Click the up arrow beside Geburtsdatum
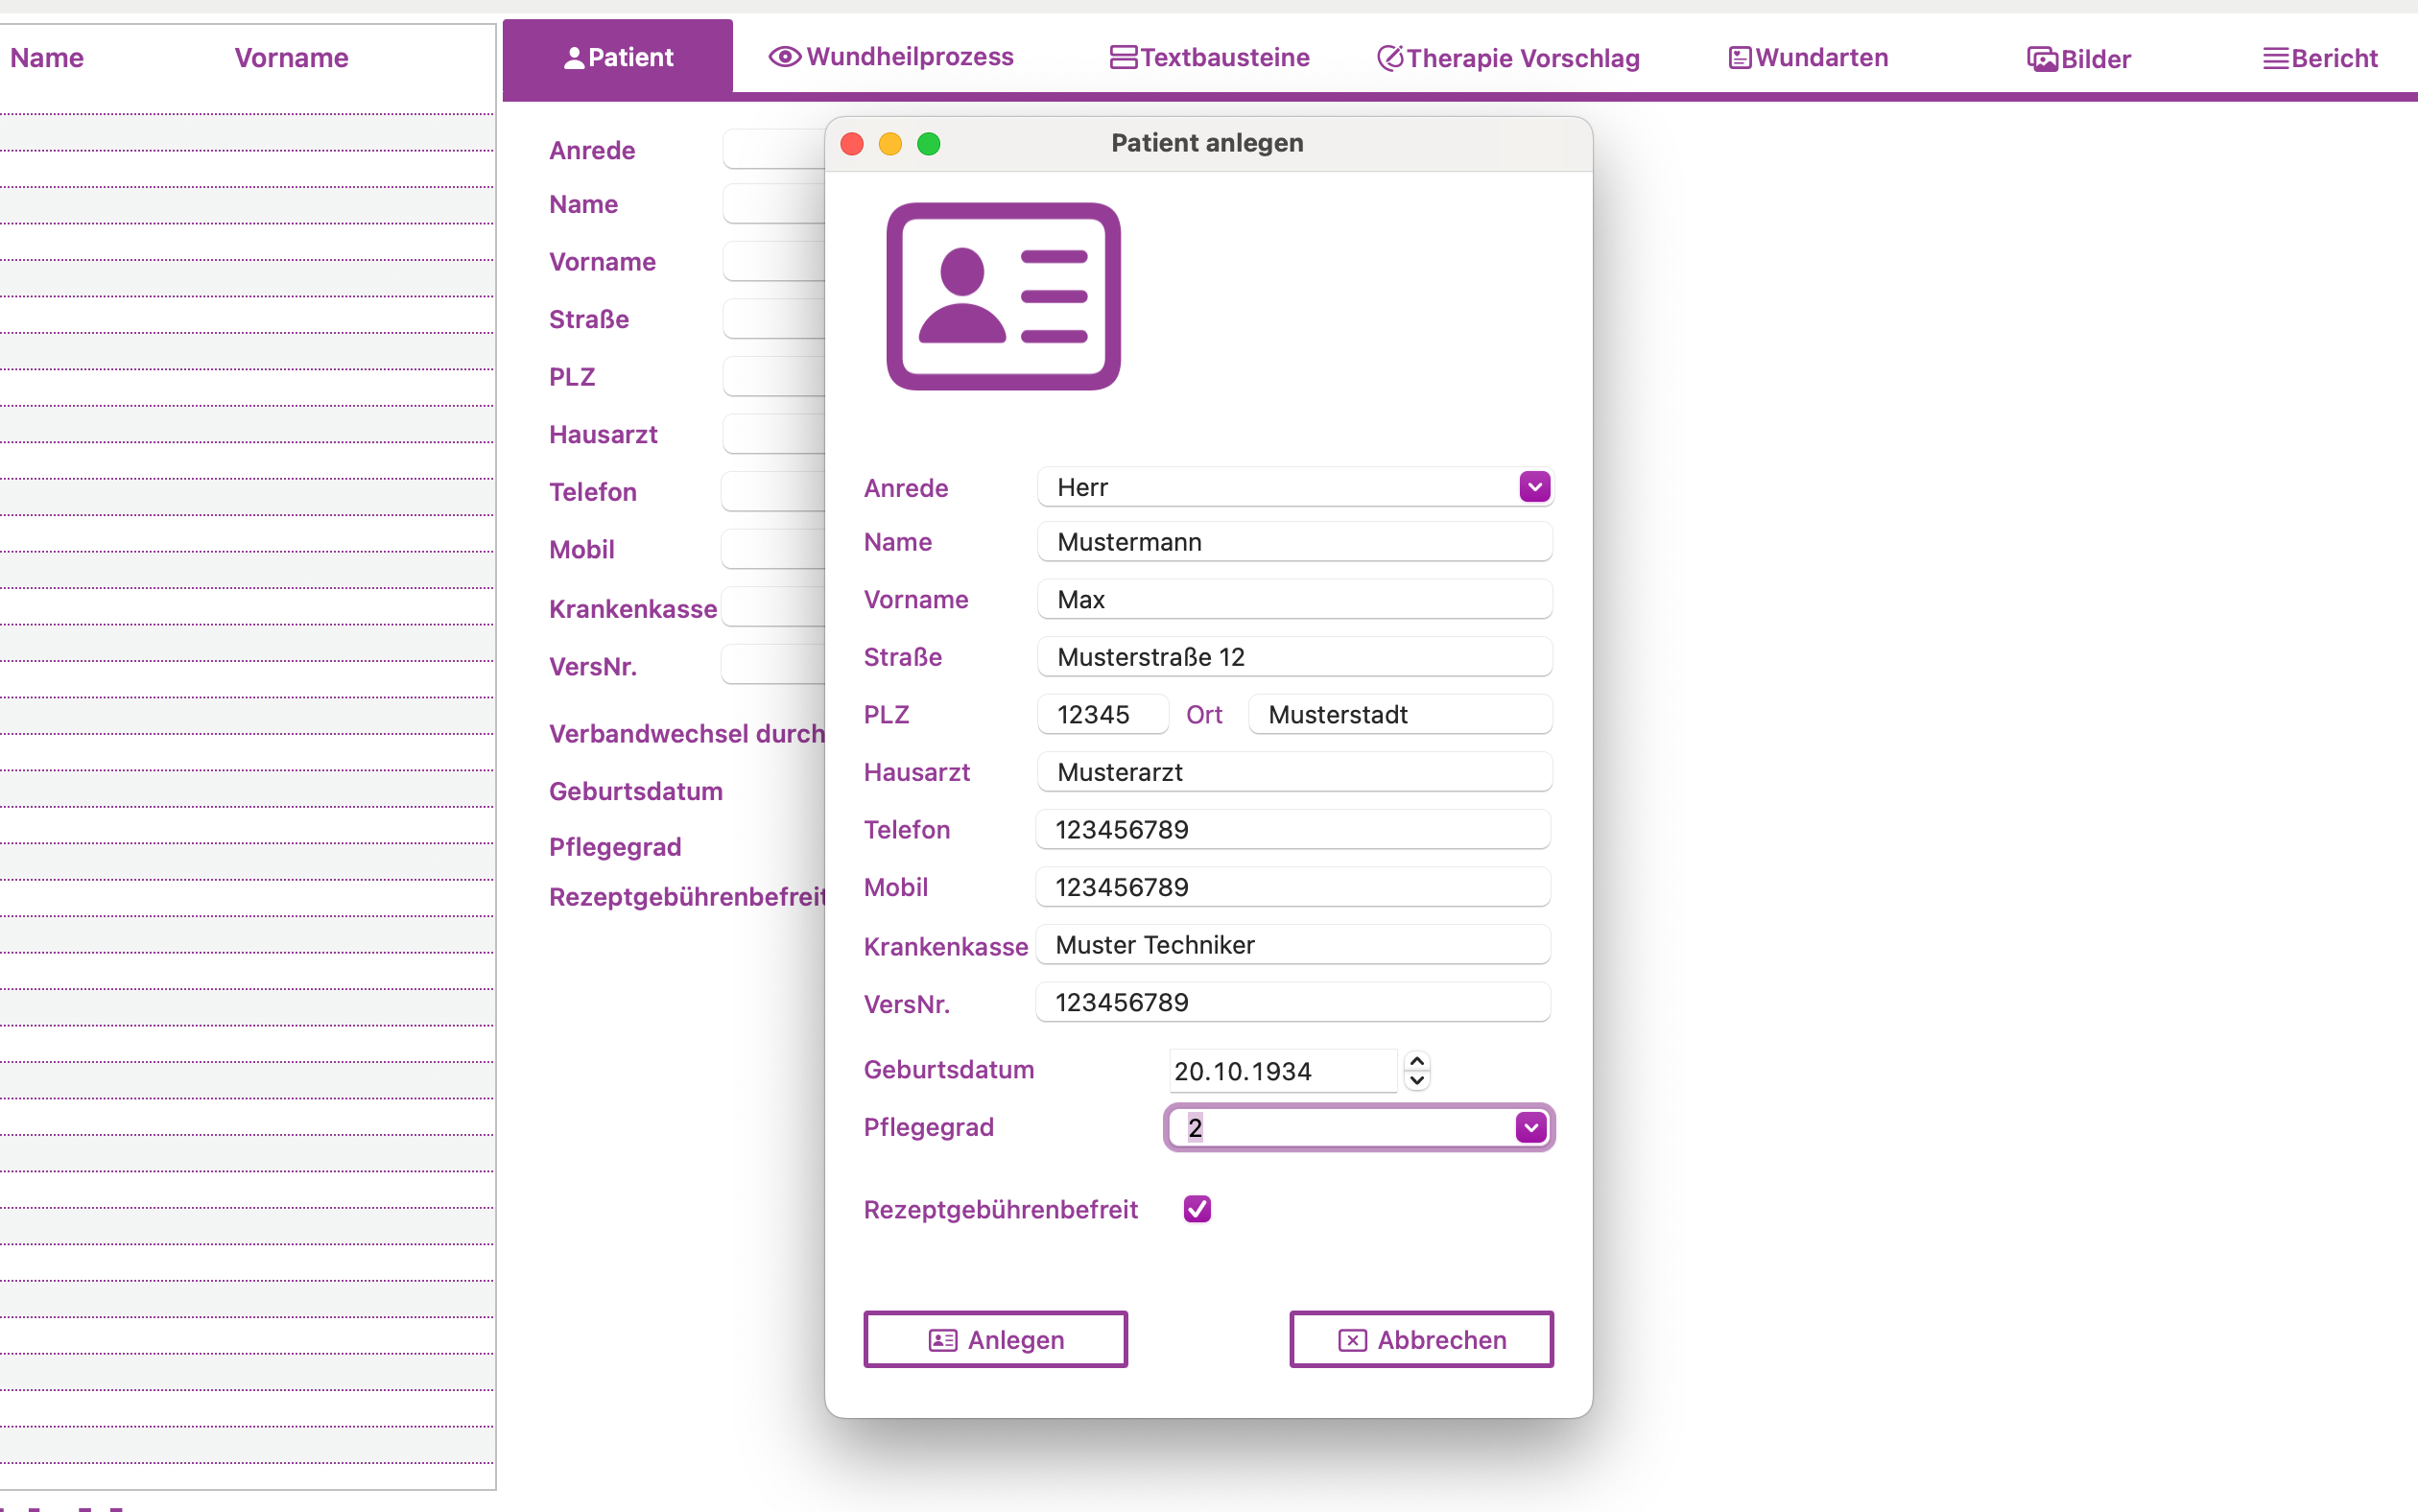Screen dimensions: 2418x1512 1417,1060
